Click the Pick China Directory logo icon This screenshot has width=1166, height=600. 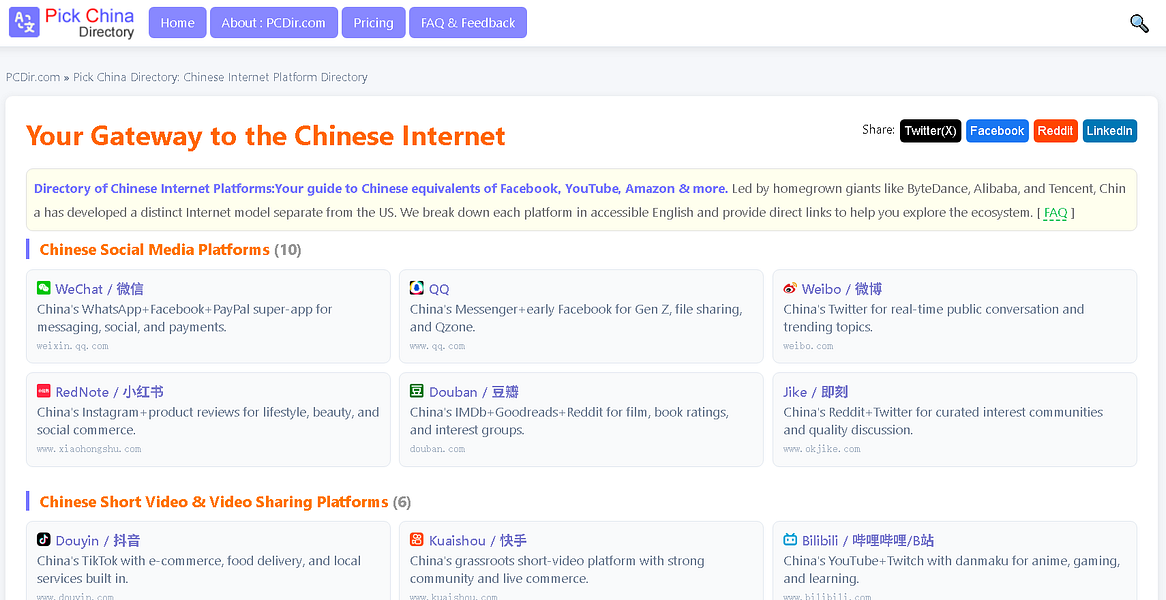pos(25,22)
